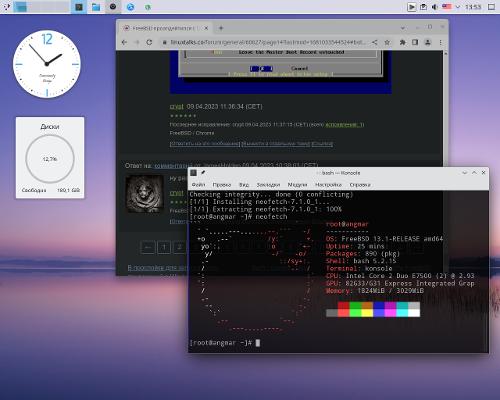Focus the Chrome address bar URL
The image size is (500, 400).
[x=268, y=43]
